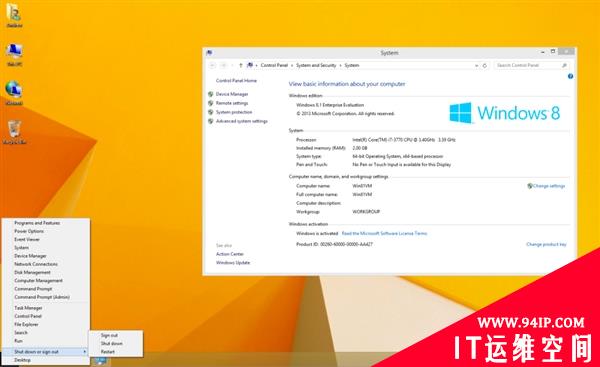Choose Restart in the submenu
The height and width of the screenshot is (367, 600).
tap(108, 352)
